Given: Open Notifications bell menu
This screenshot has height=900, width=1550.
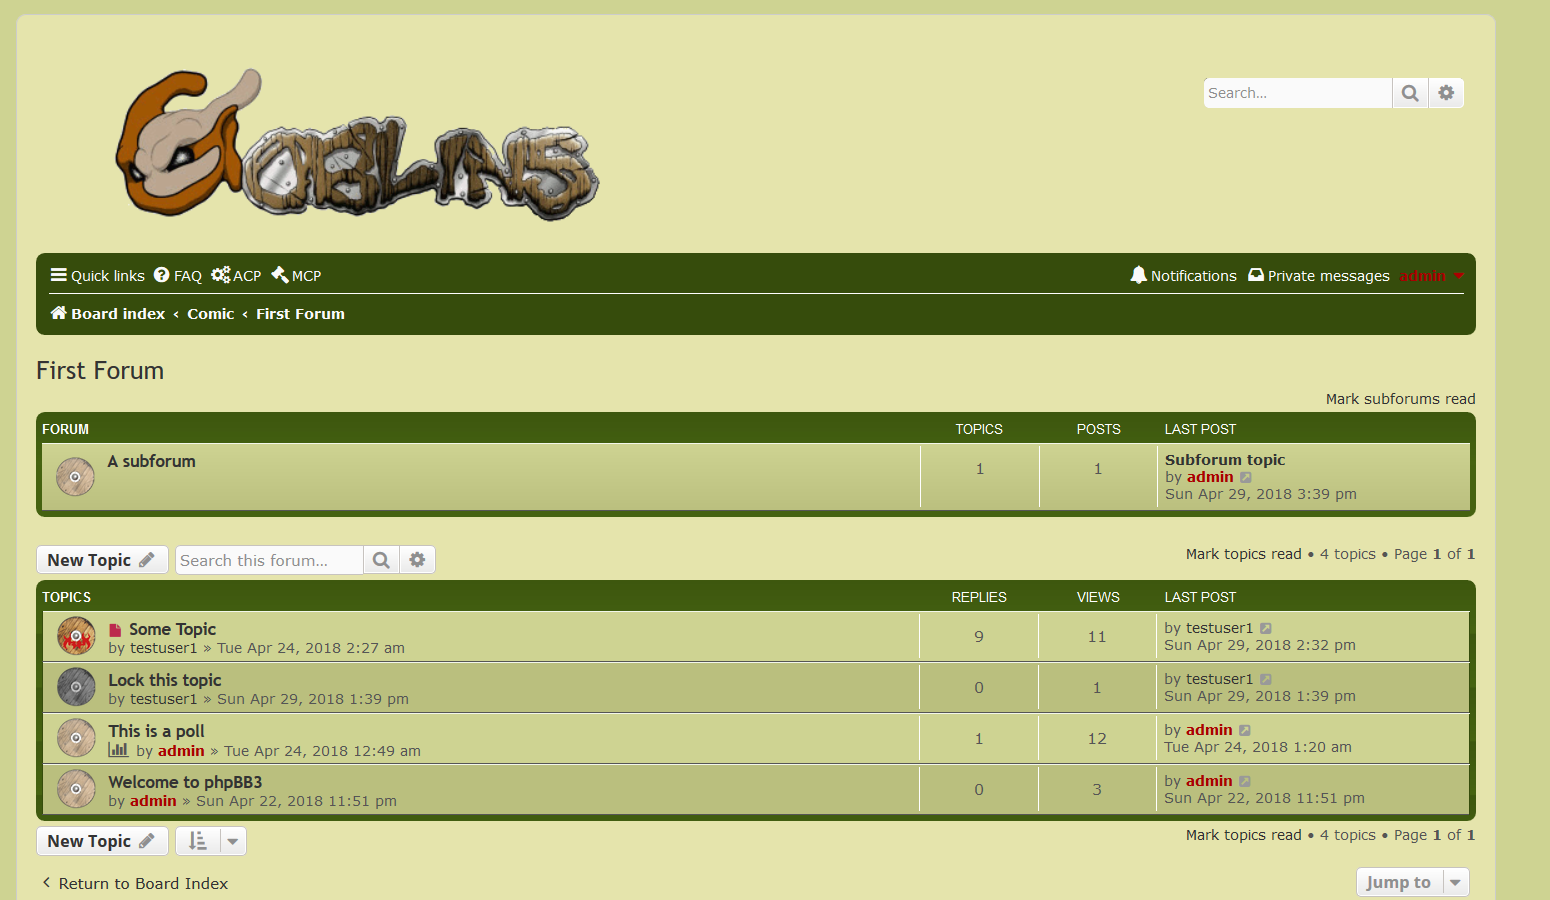Looking at the screenshot, I should coord(1183,276).
